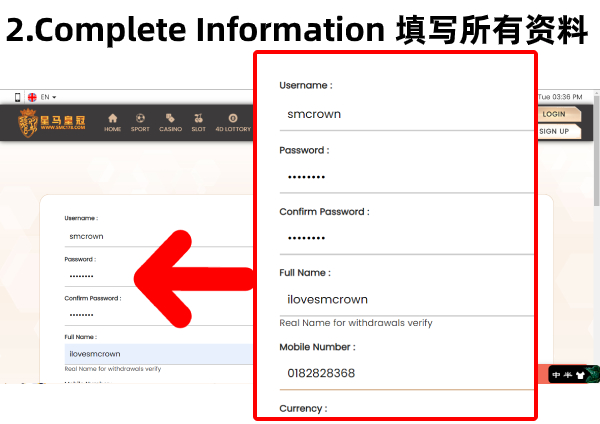Select the SLOT cherry icon
Image resolution: width=600 pixels, height=424 pixels.
[198, 122]
